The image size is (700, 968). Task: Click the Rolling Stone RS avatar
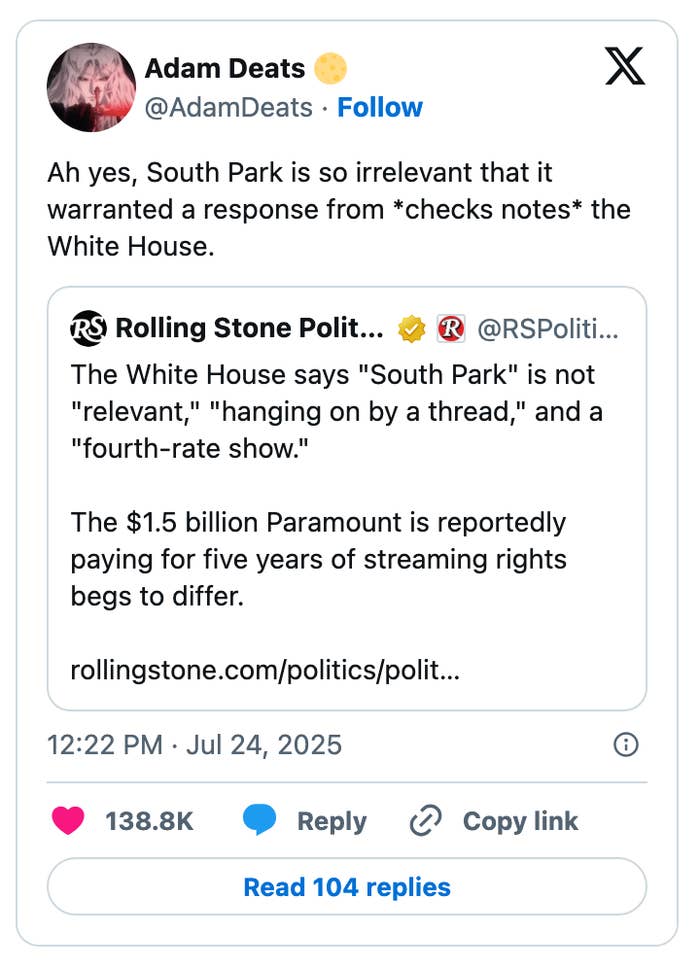coord(87,328)
